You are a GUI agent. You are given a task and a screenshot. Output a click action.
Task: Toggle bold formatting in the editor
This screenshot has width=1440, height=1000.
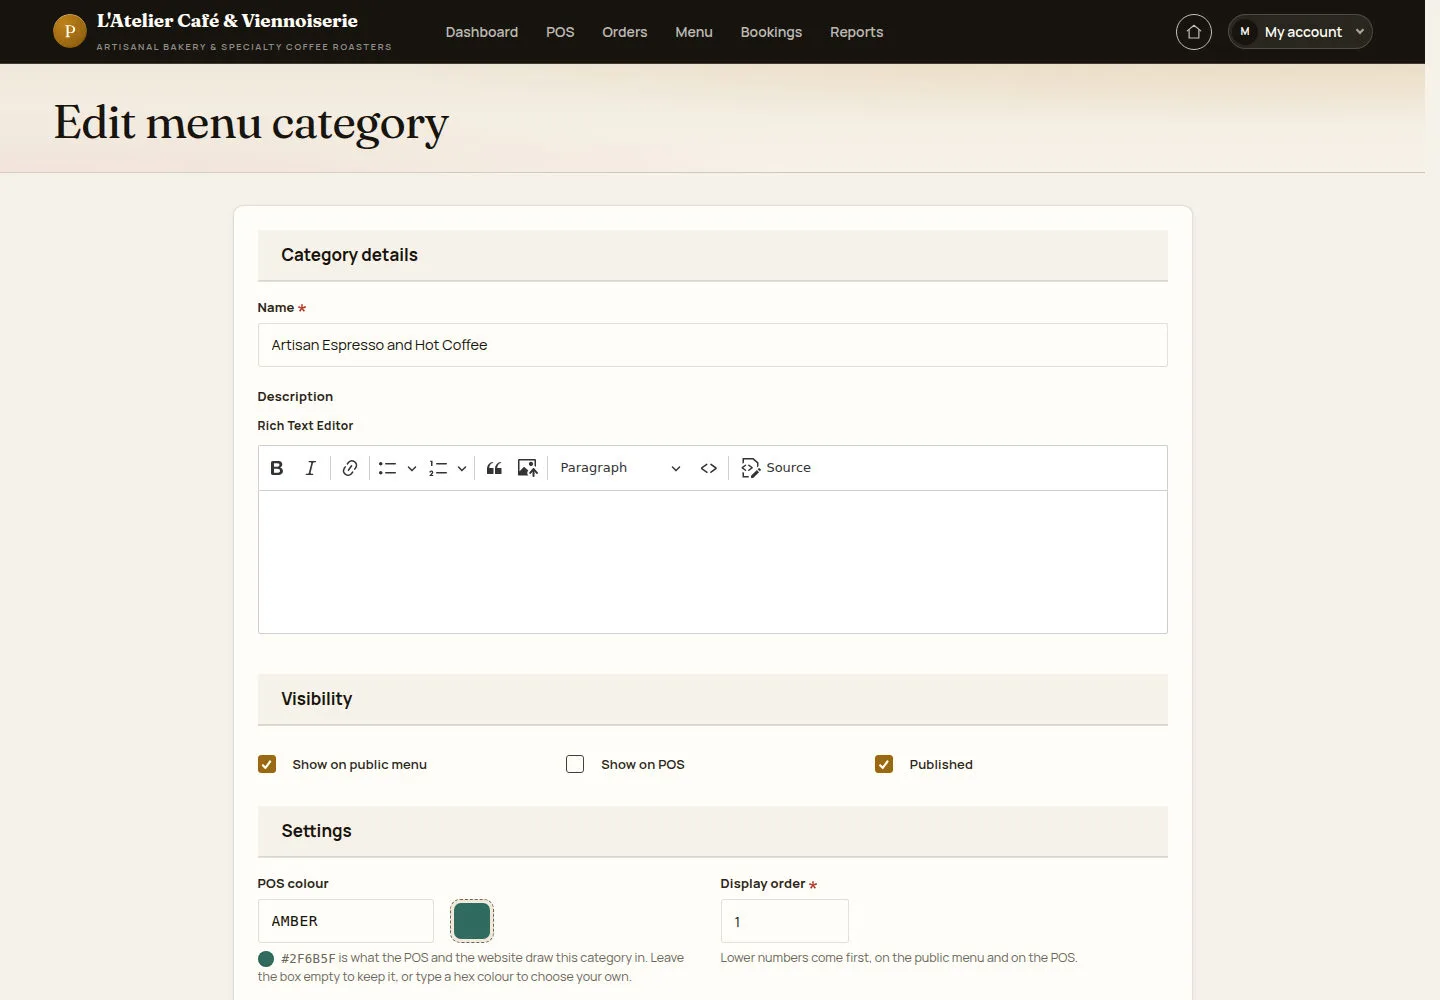[277, 468]
